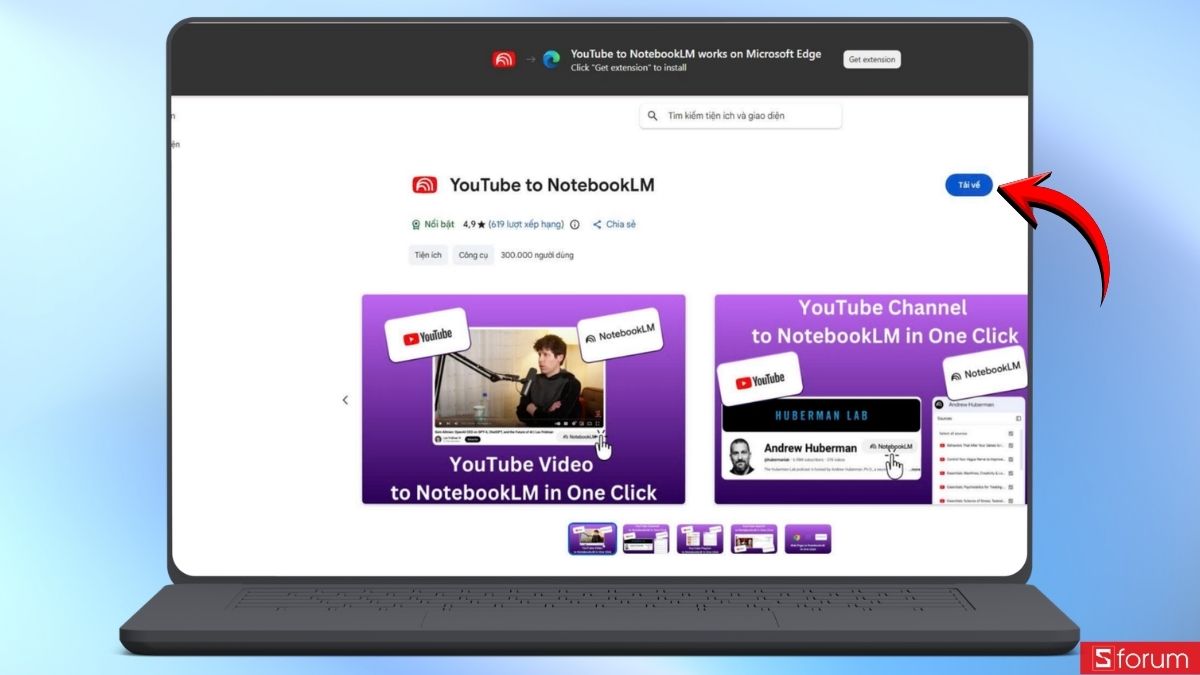The image size is (1200, 675).
Task: Click Click "Get extension" to install text
Action: [629, 68]
